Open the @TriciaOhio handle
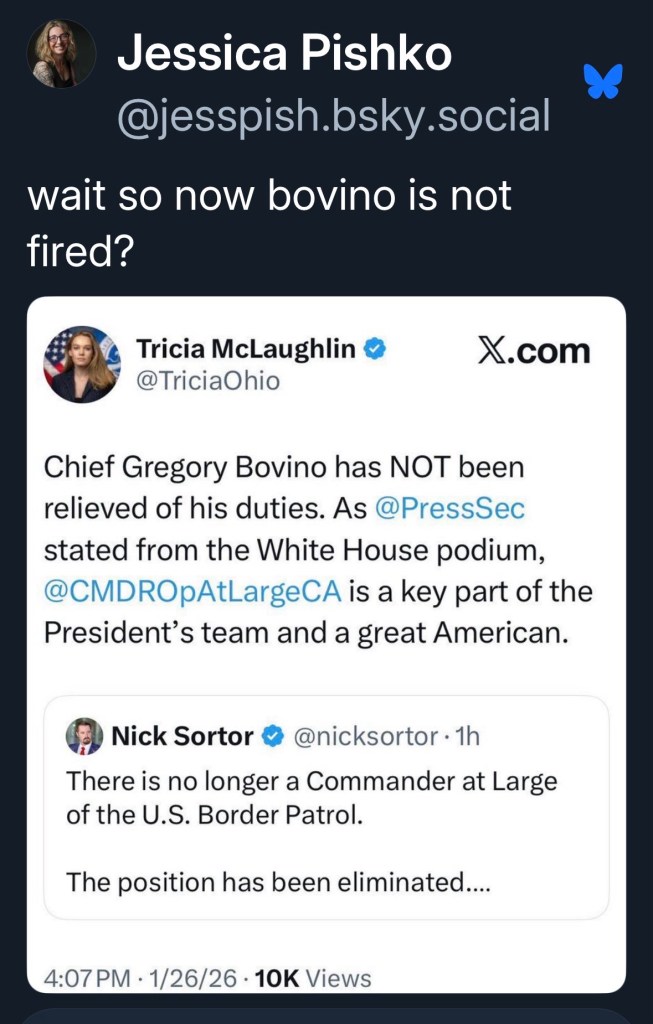 pyautogui.click(x=207, y=381)
